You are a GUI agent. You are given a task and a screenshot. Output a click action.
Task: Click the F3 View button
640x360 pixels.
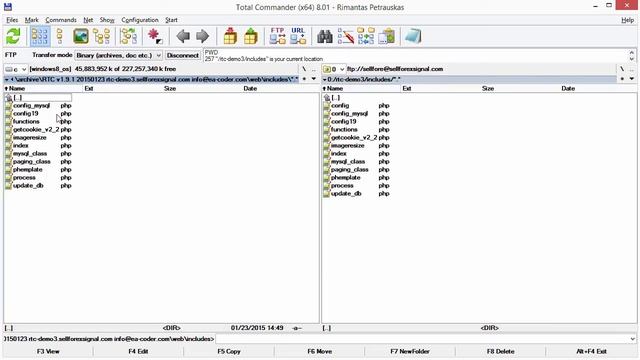click(48, 351)
